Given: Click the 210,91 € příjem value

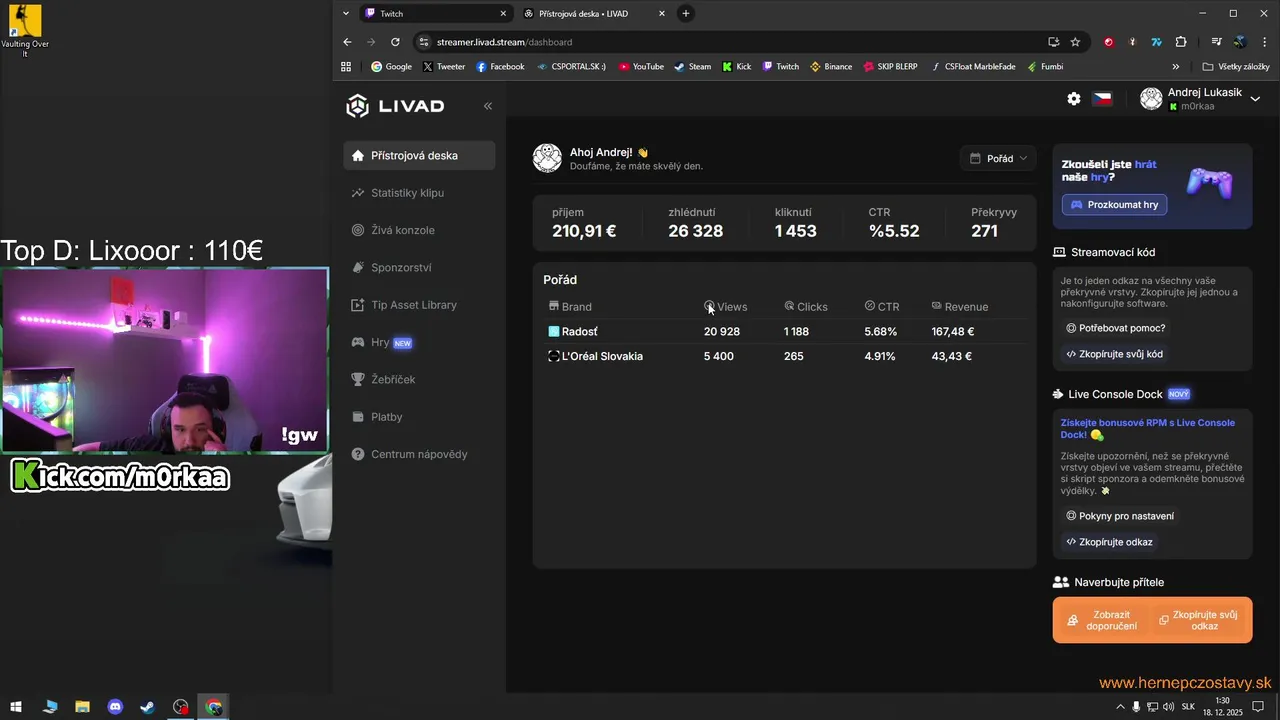Looking at the screenshot, I should pyautogui.click(x=584, y=231).
